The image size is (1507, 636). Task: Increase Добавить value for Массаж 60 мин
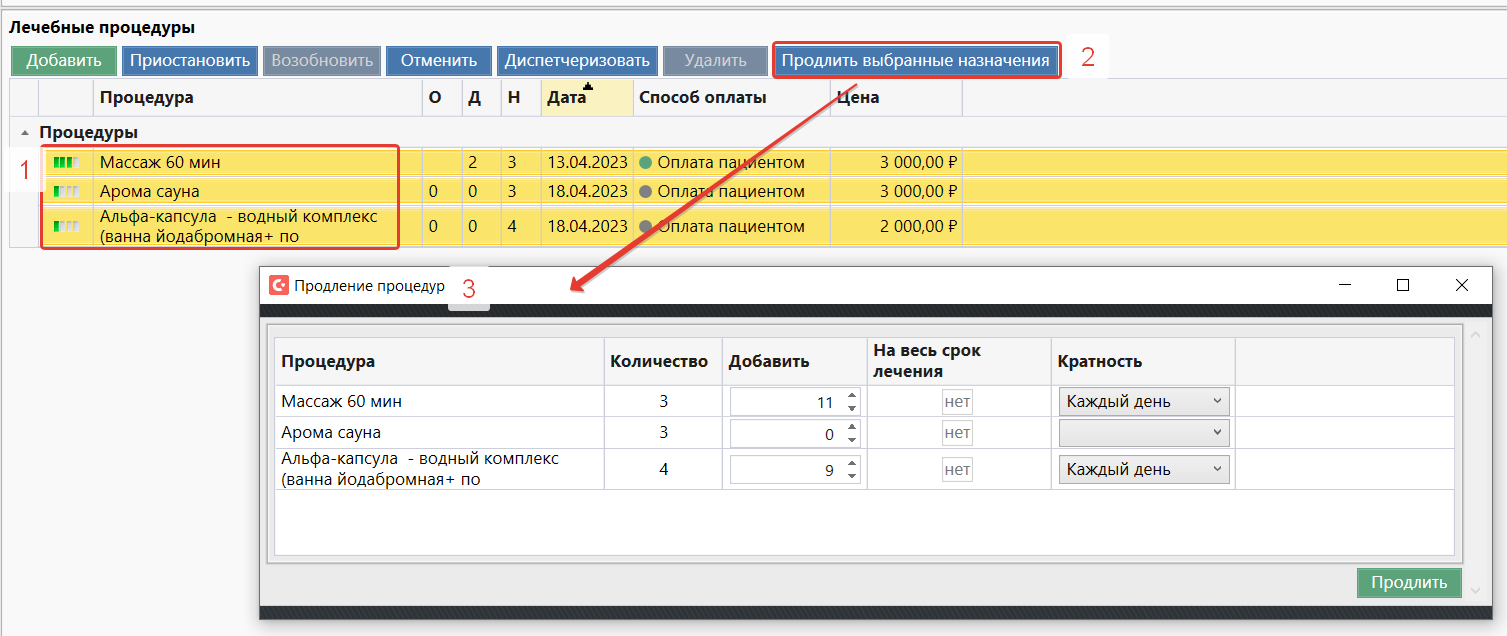852,396
